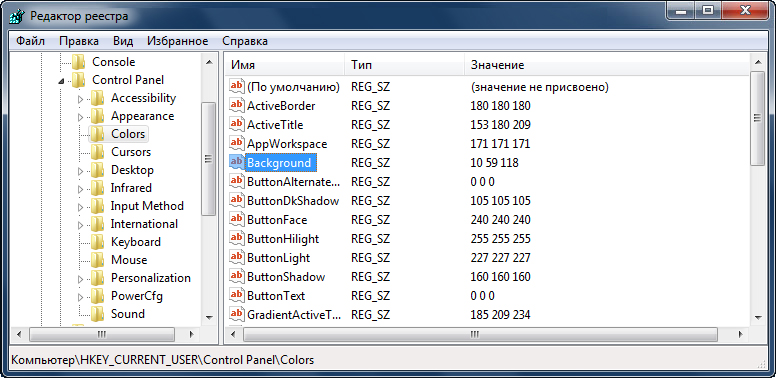Click the tree pane scroll right arrow
This screenshot has height=378, width=776.
192,334
